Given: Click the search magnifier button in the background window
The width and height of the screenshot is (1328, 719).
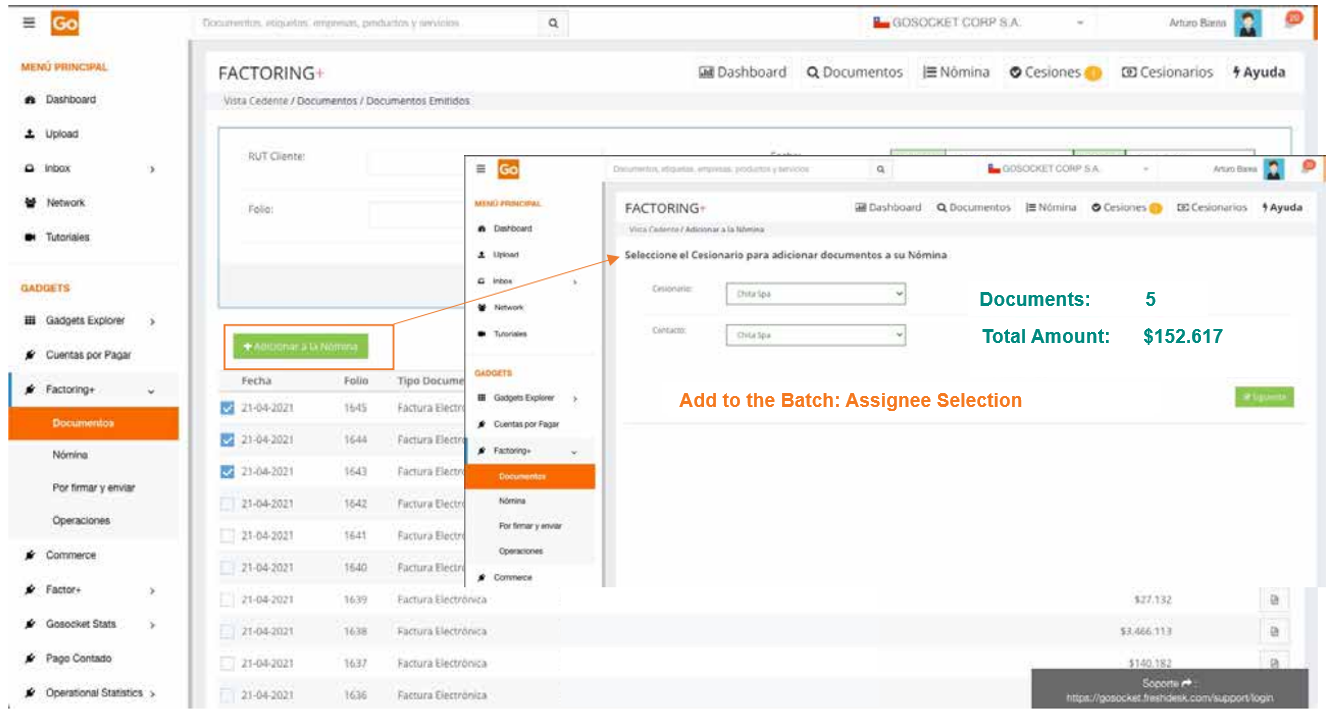Looking at the screenshot, I should click(554, 23).
